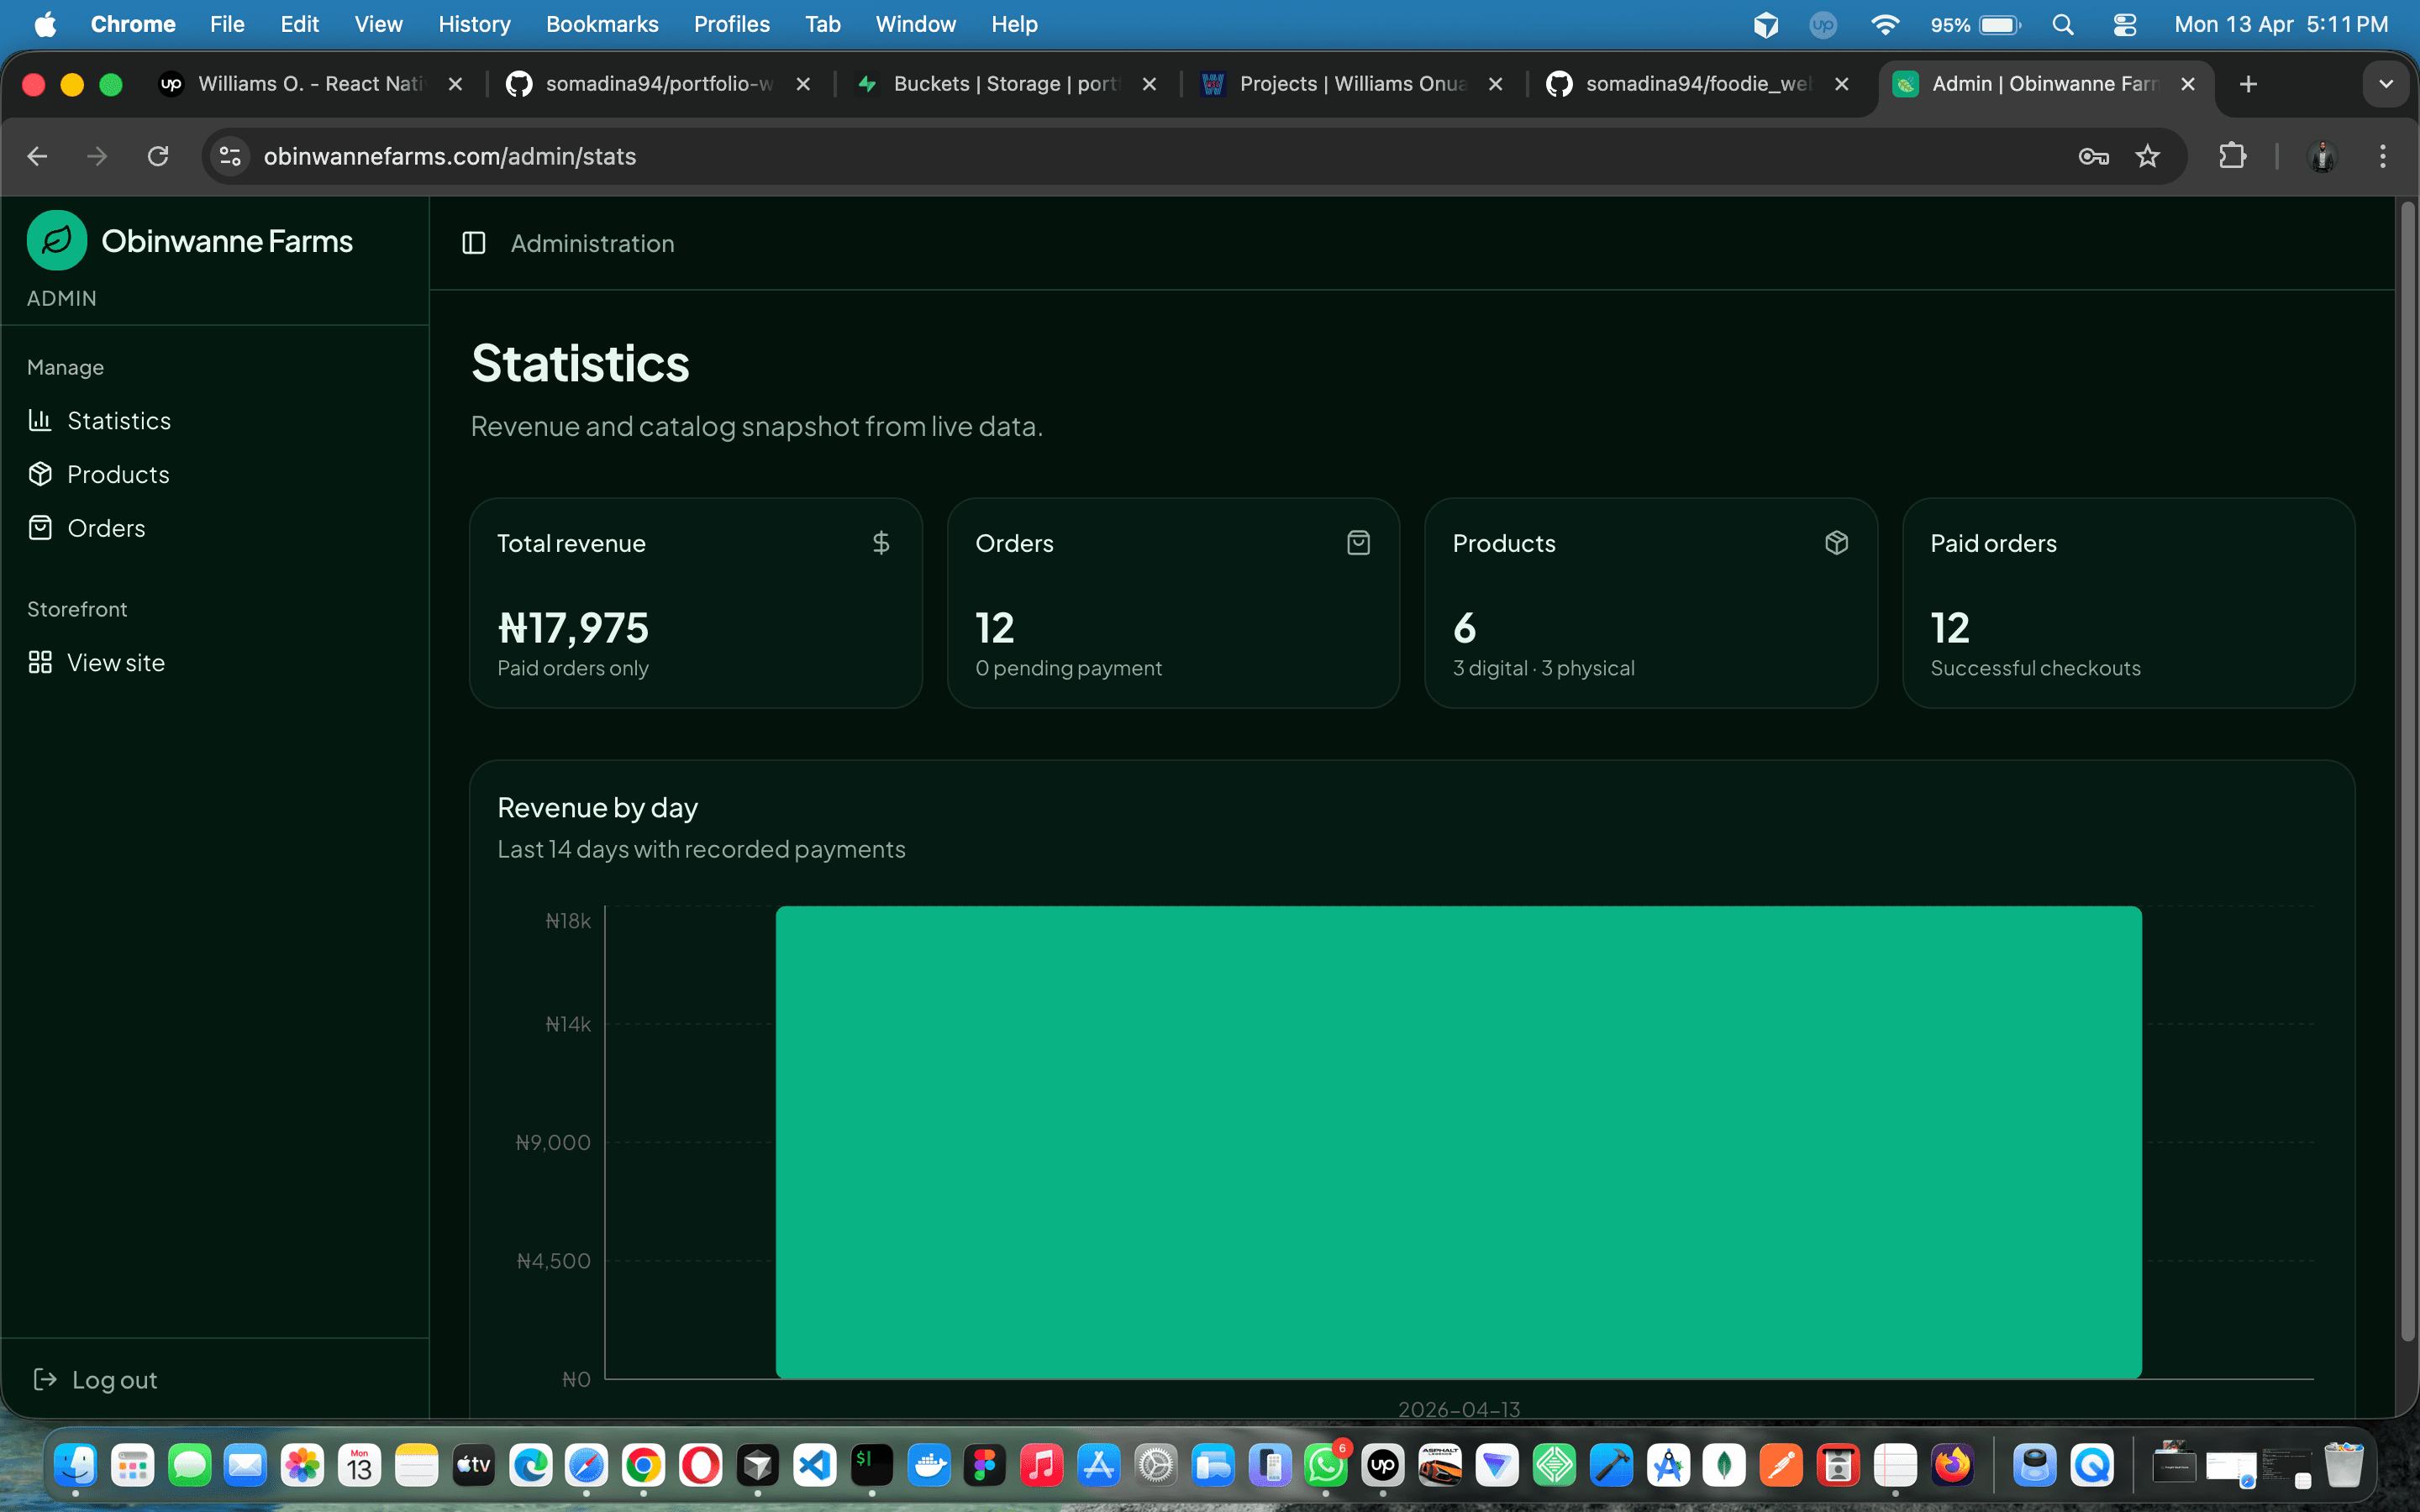Click the dollar icon on Total revenue card
The width and height of the screenshot is (2420, 1512).
click(880, 543)
